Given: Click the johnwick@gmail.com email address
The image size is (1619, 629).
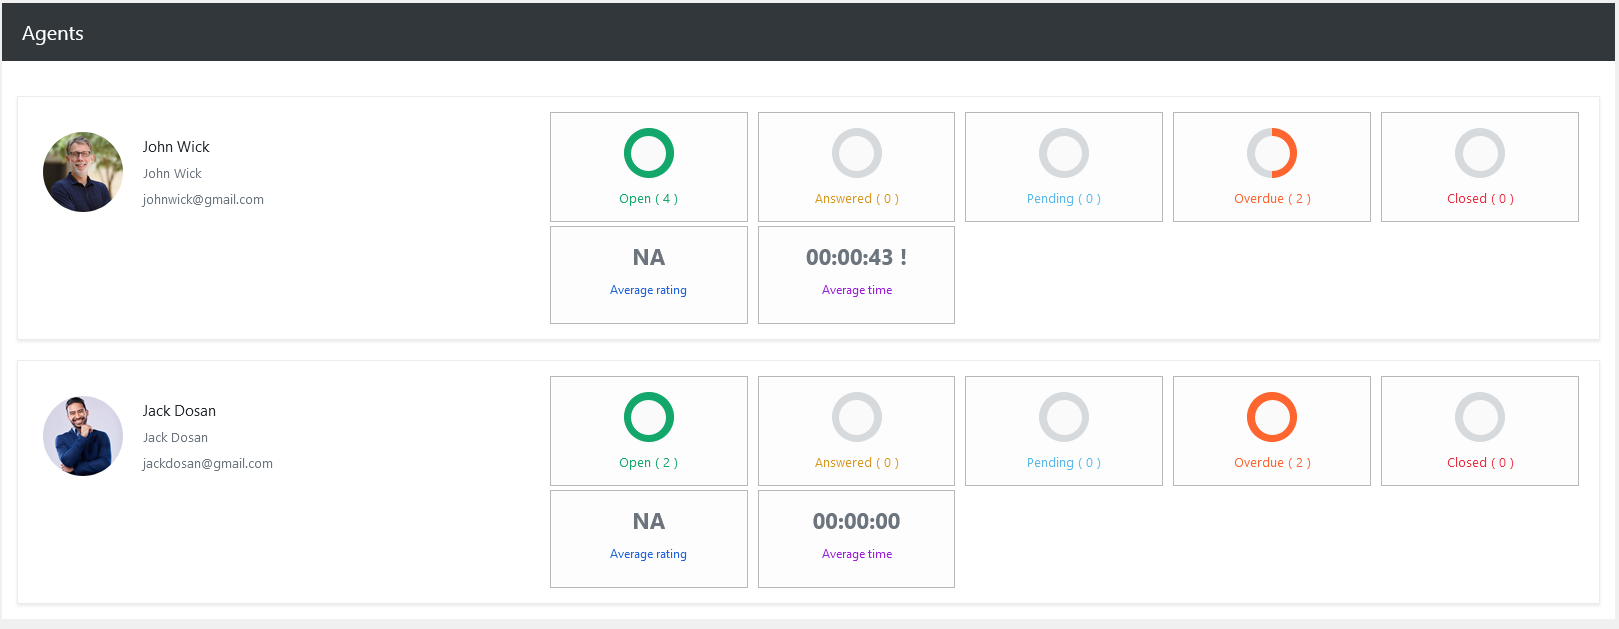Looking at the screenshot, I should pyautogui.click(x=203, y=200).
